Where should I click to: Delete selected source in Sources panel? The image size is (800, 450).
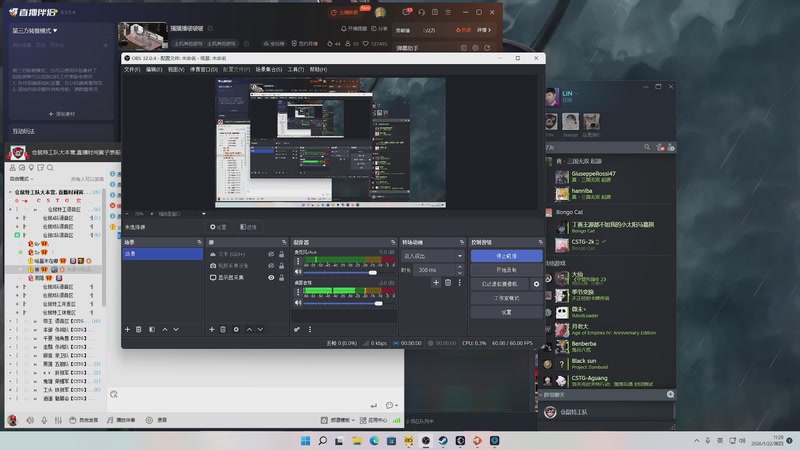pyautogui.click(x=223, y=330)
